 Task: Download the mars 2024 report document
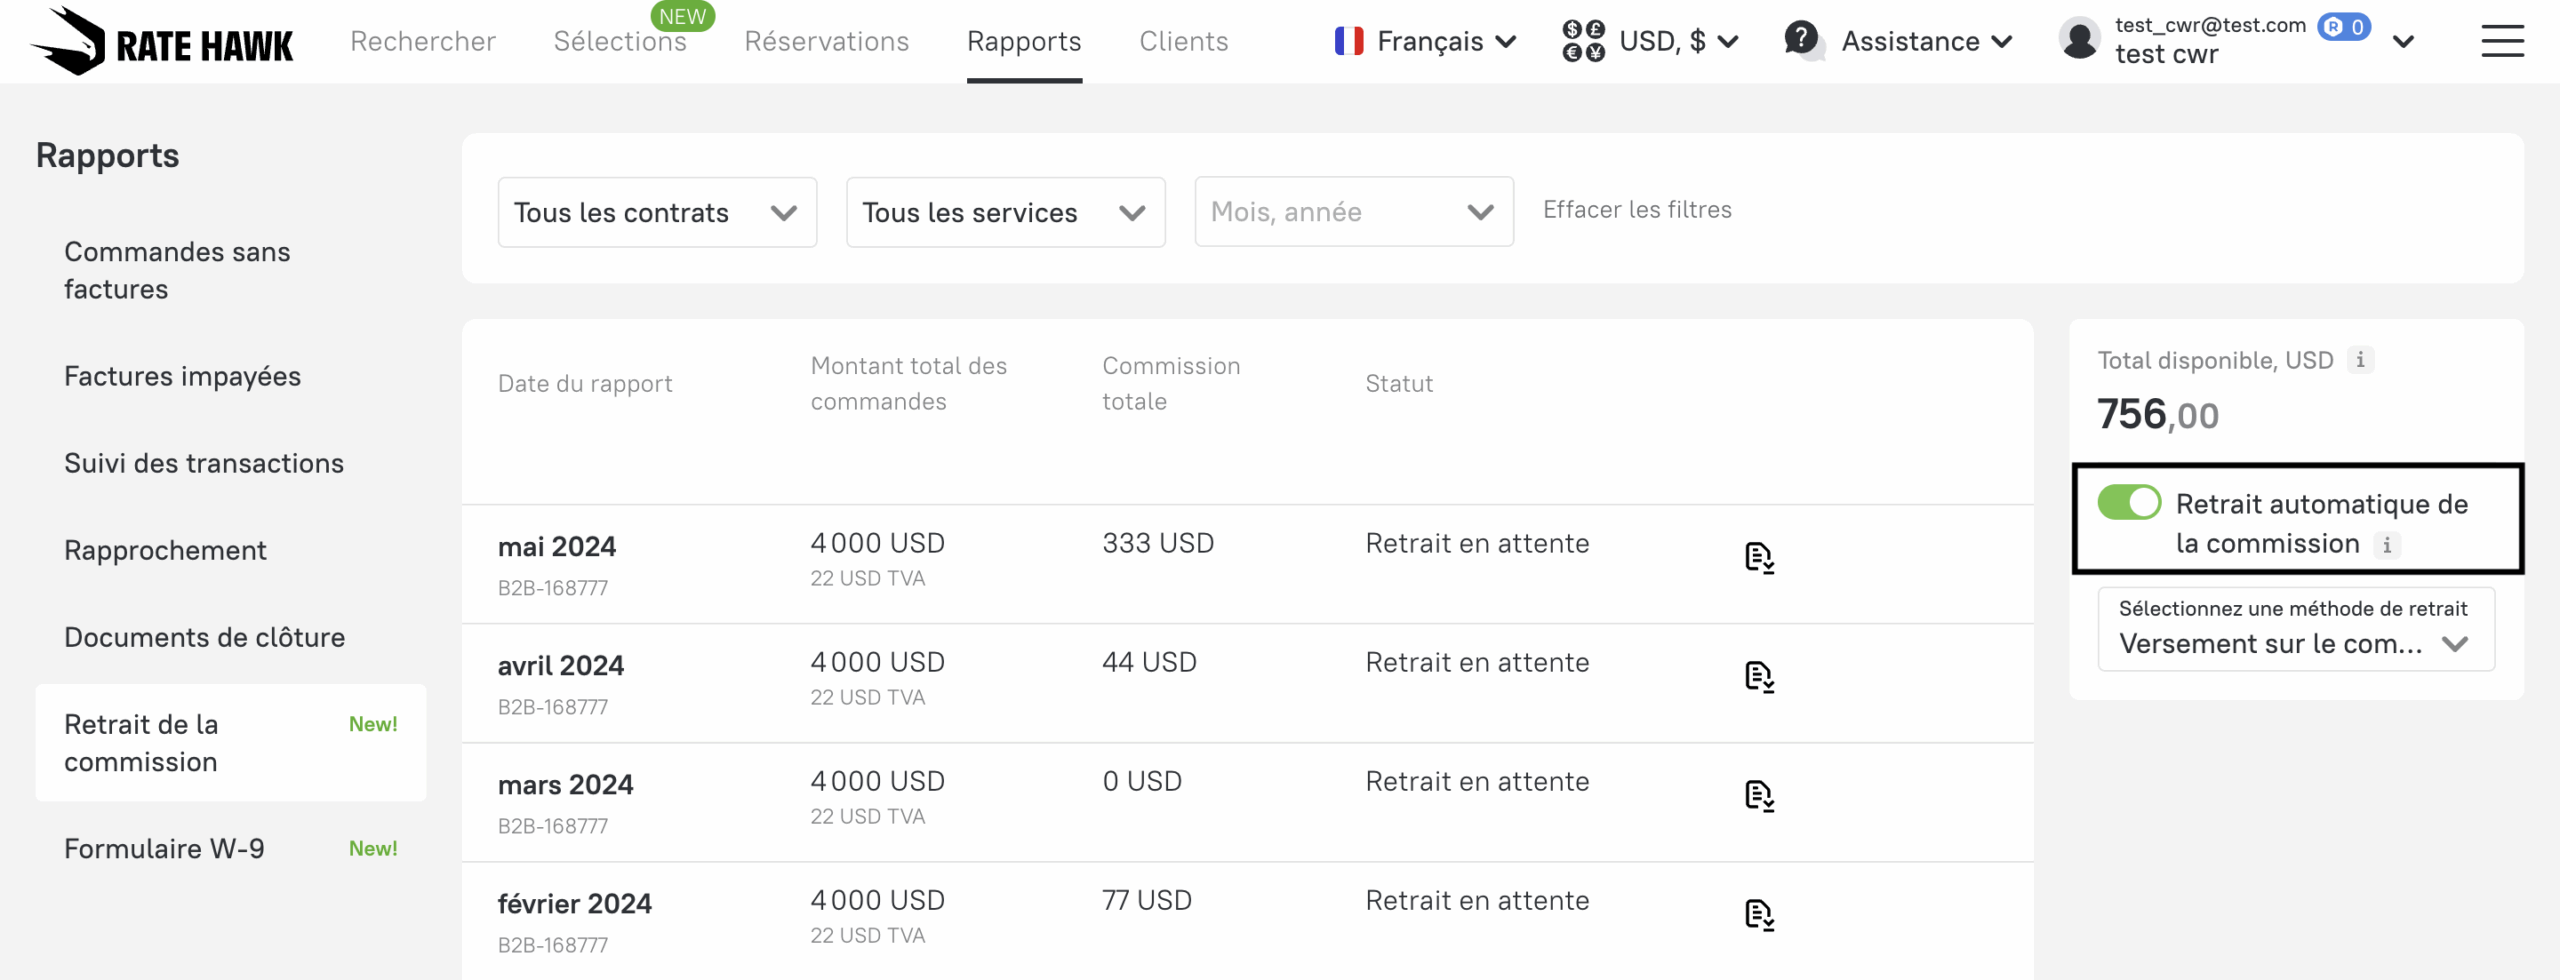(x=1759, y=796)
